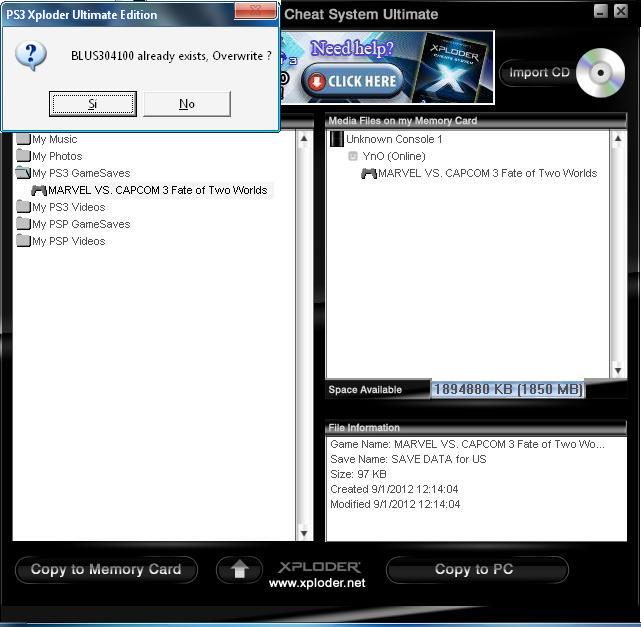Viewport: 641px width, 627px height.
Task: Select Unknown Console 1 in memory card tree
Action: pos(394,139)
